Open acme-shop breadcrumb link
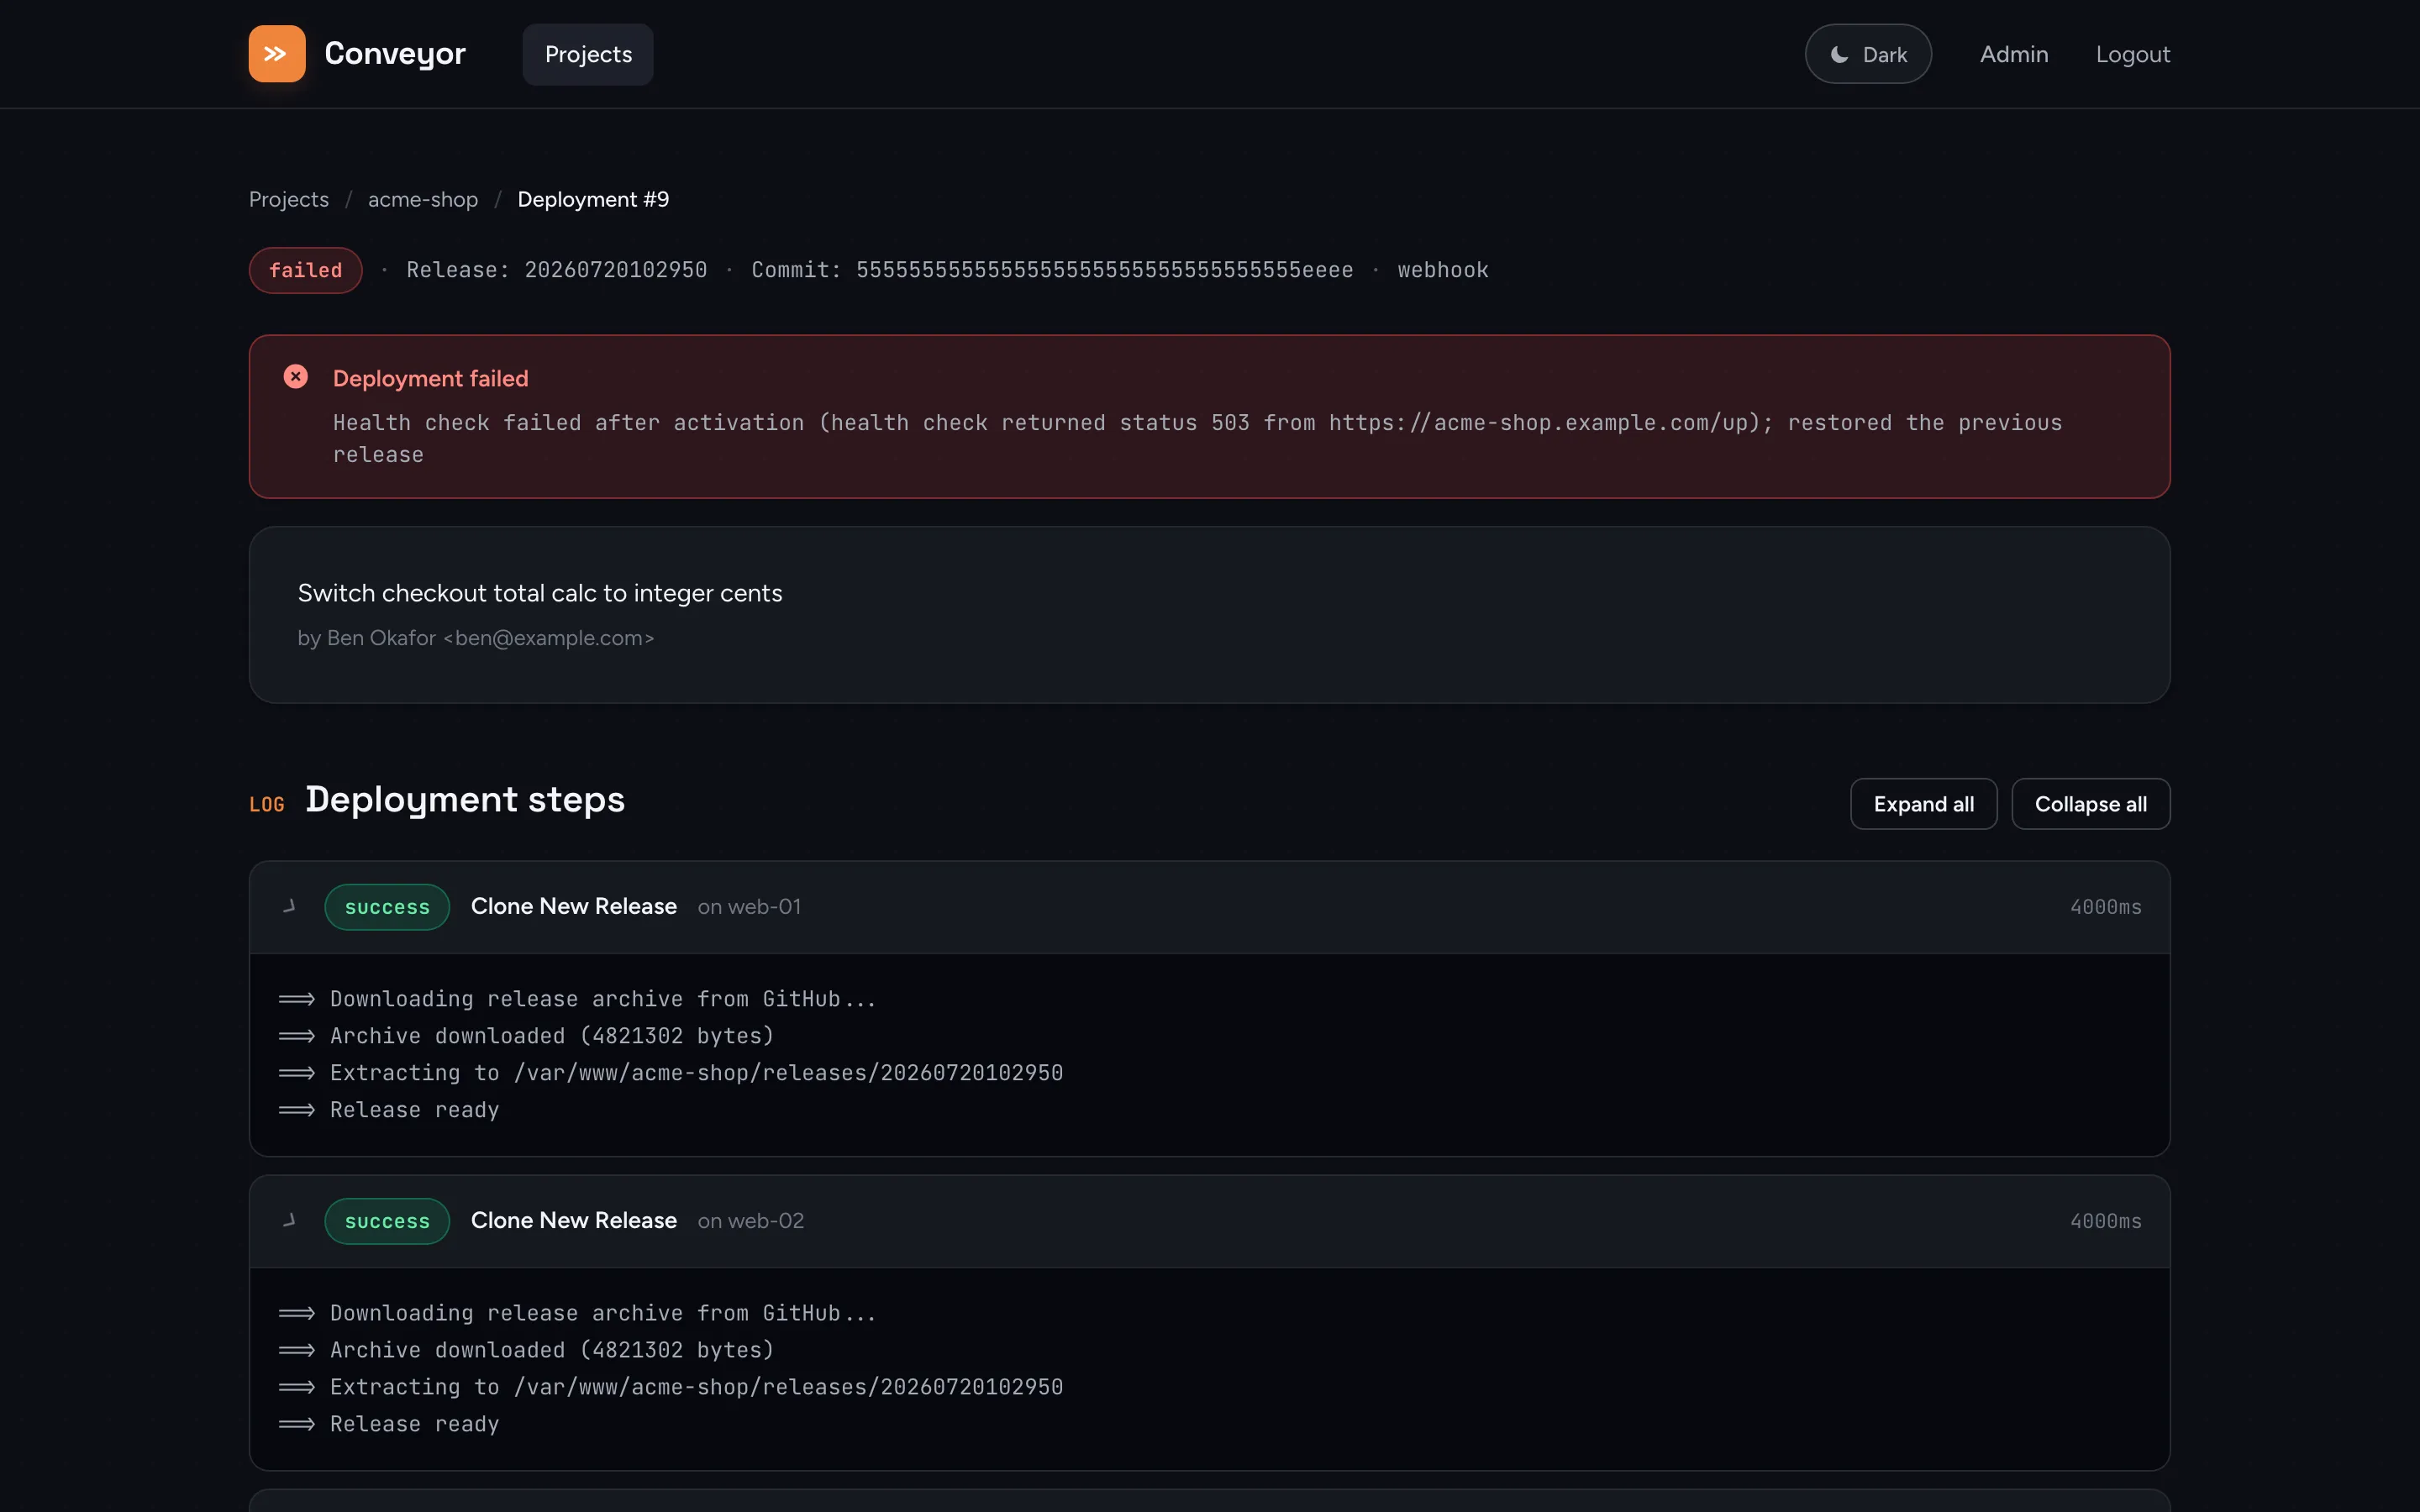The width and height of the screenshot is (2420, 1512). pos(423,199)
